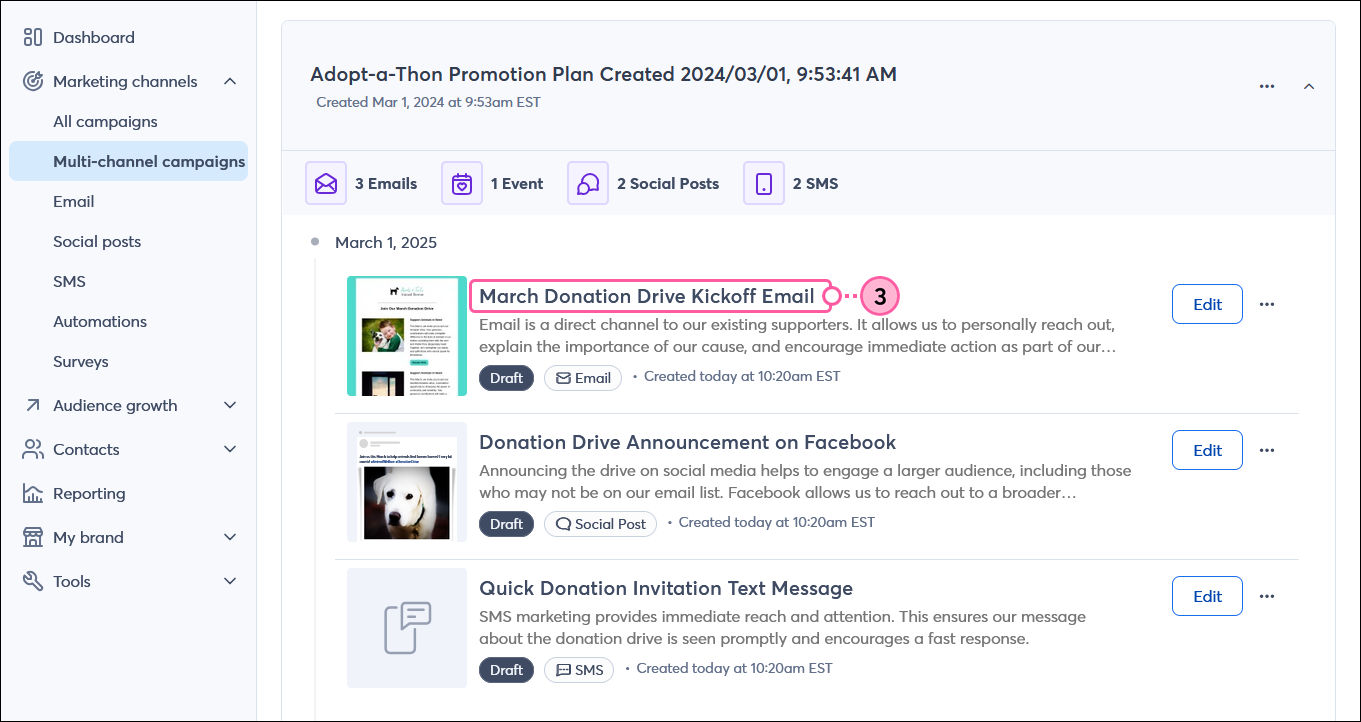Viewport: 1361px width, 722px height.
Task: Open Automations in sidebar
Action: pos(100,321)
